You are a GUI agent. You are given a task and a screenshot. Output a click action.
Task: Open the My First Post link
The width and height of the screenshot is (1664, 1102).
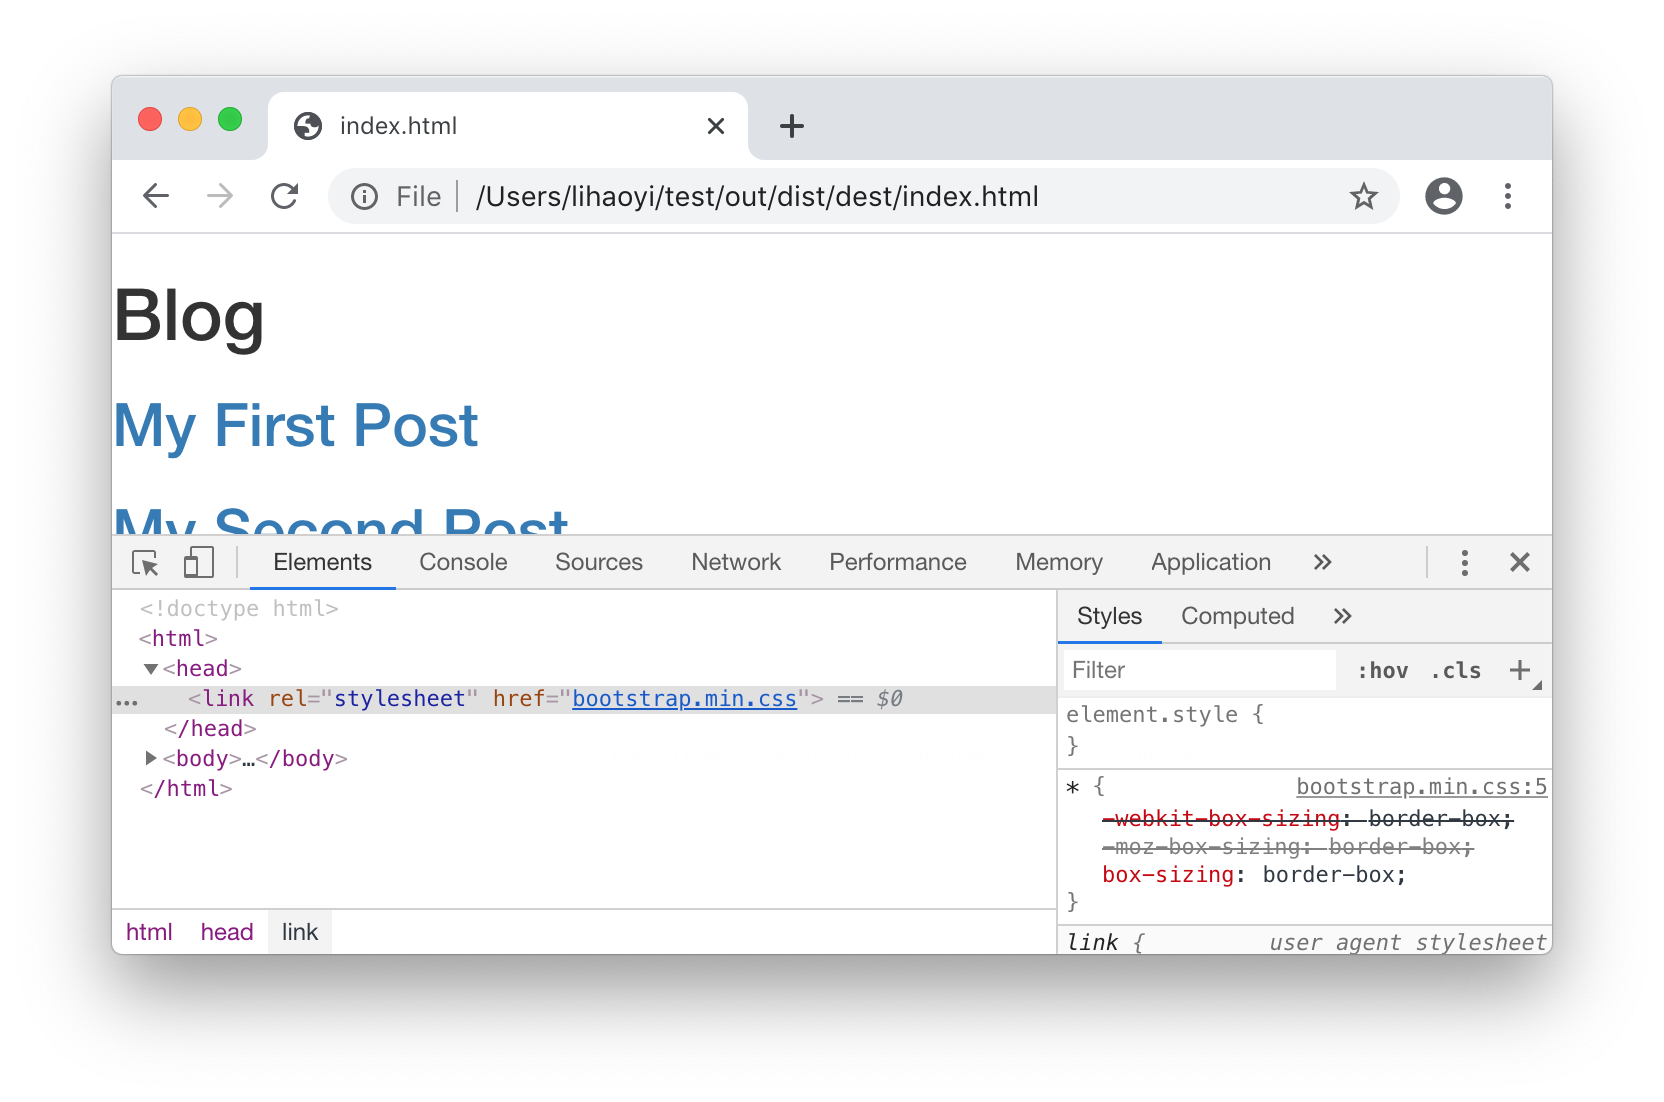[295, 426]
